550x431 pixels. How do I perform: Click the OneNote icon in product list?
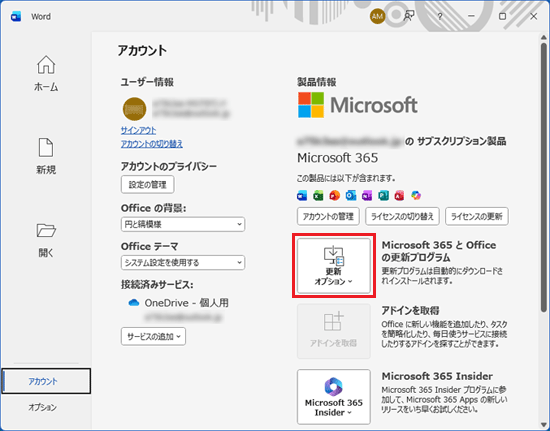[x=367, y=195]
